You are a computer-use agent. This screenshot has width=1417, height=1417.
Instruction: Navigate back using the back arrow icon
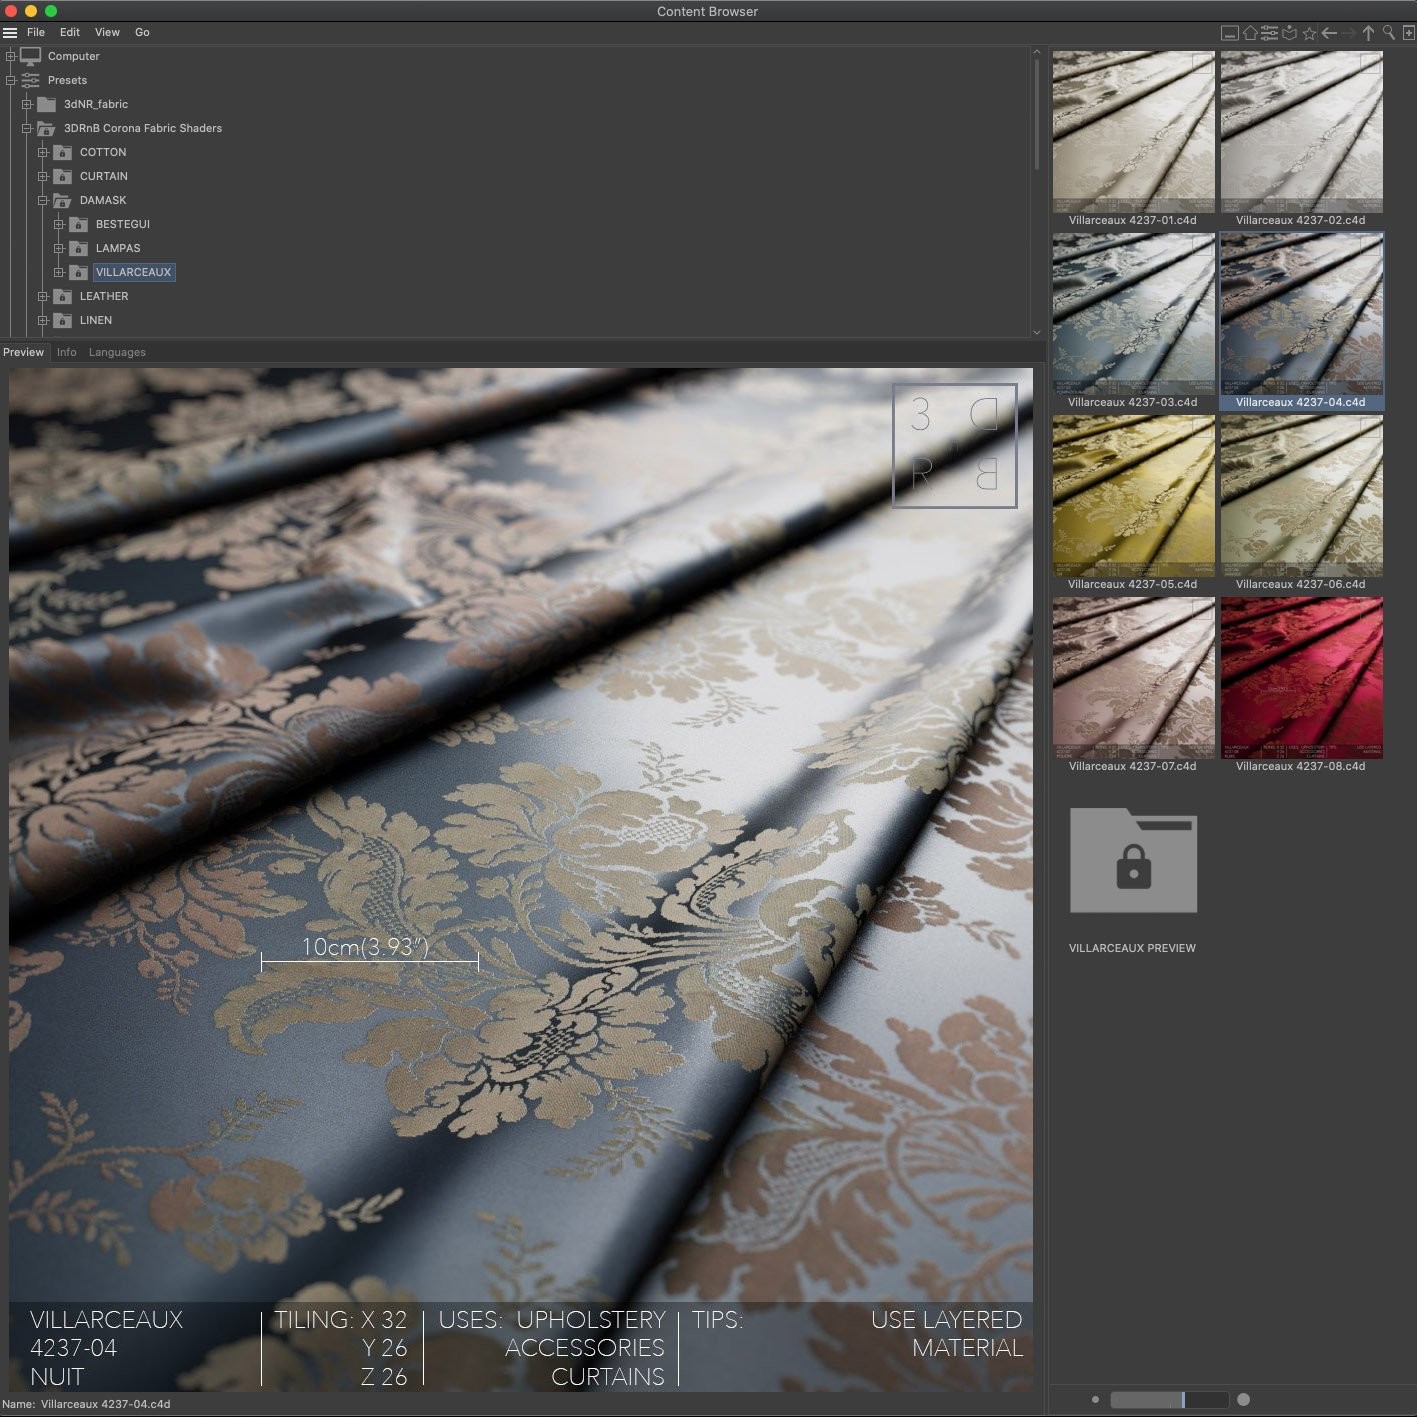point(1329,32)
